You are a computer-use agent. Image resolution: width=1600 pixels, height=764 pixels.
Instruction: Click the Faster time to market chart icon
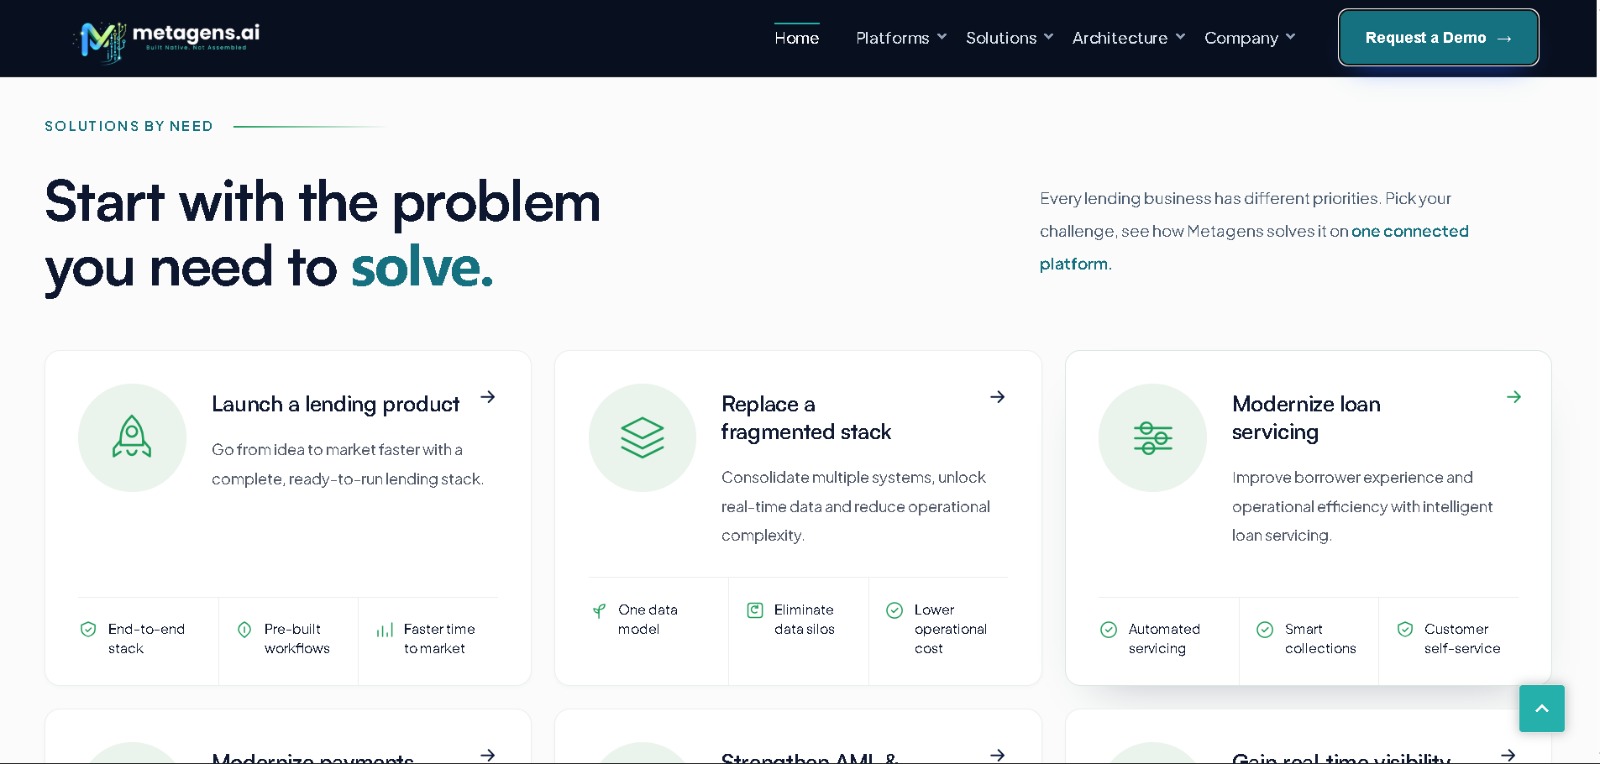pos(384,630)
